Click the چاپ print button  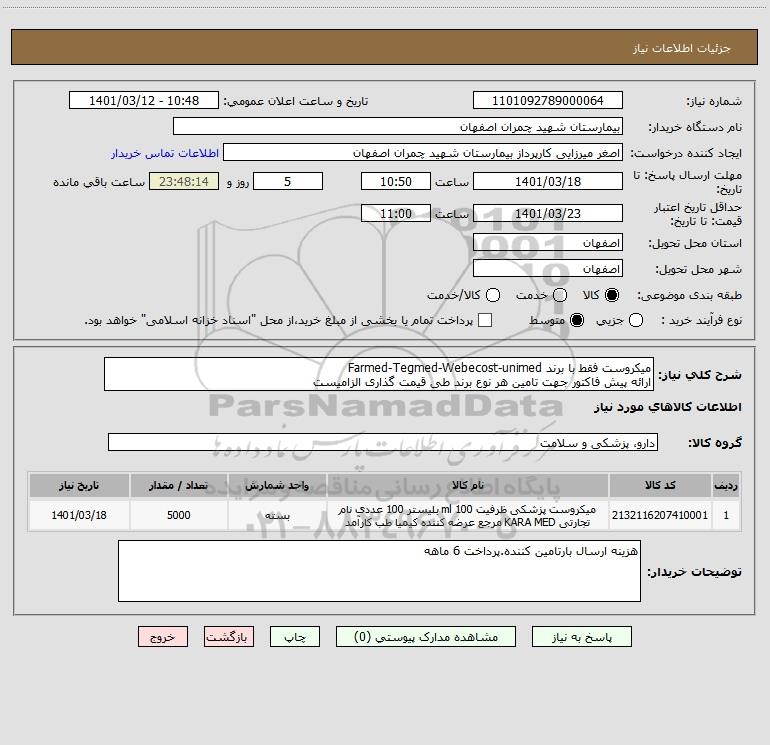pyautogui.click(x=295, y=637)
